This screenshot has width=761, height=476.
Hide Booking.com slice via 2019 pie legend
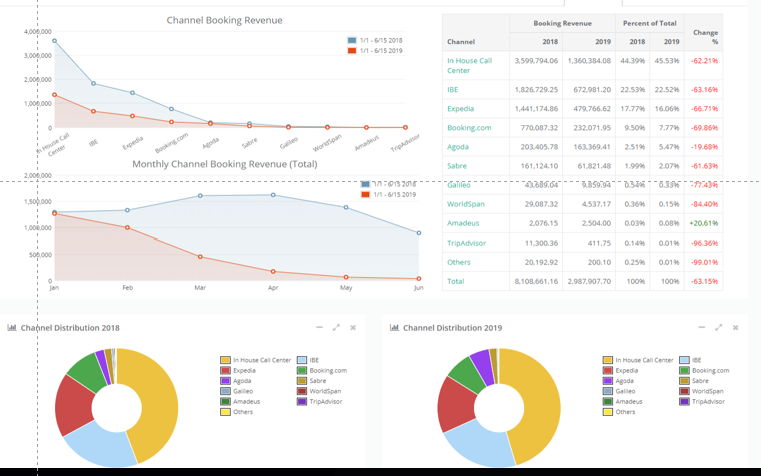(713, 370)
